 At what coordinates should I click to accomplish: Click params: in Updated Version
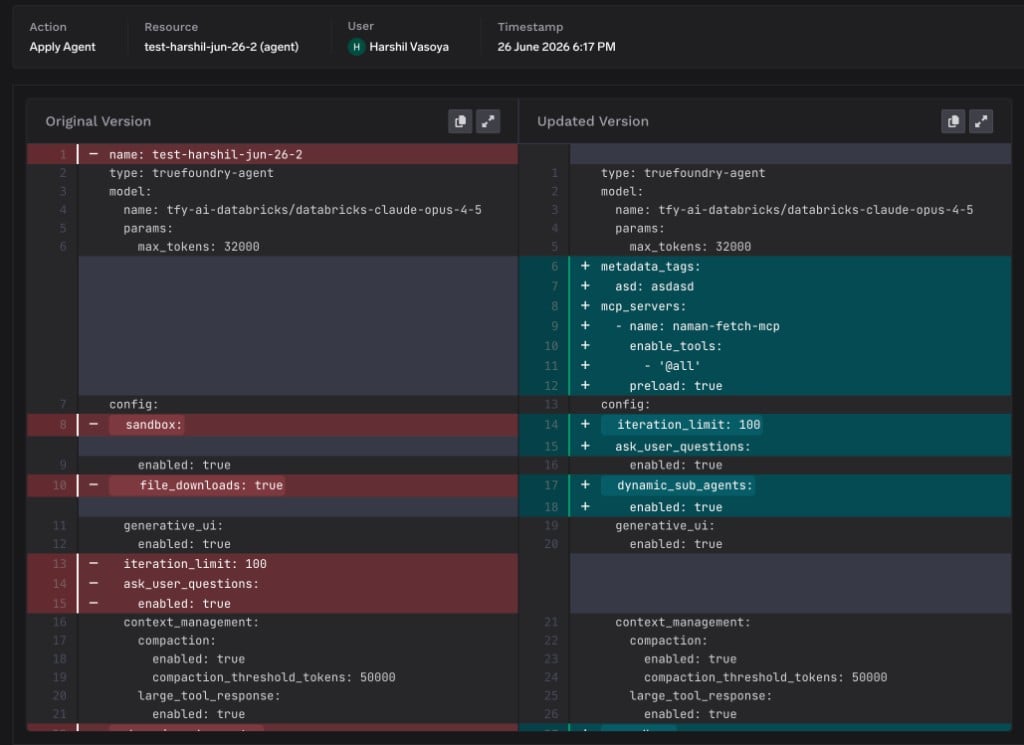click(640, 229)
